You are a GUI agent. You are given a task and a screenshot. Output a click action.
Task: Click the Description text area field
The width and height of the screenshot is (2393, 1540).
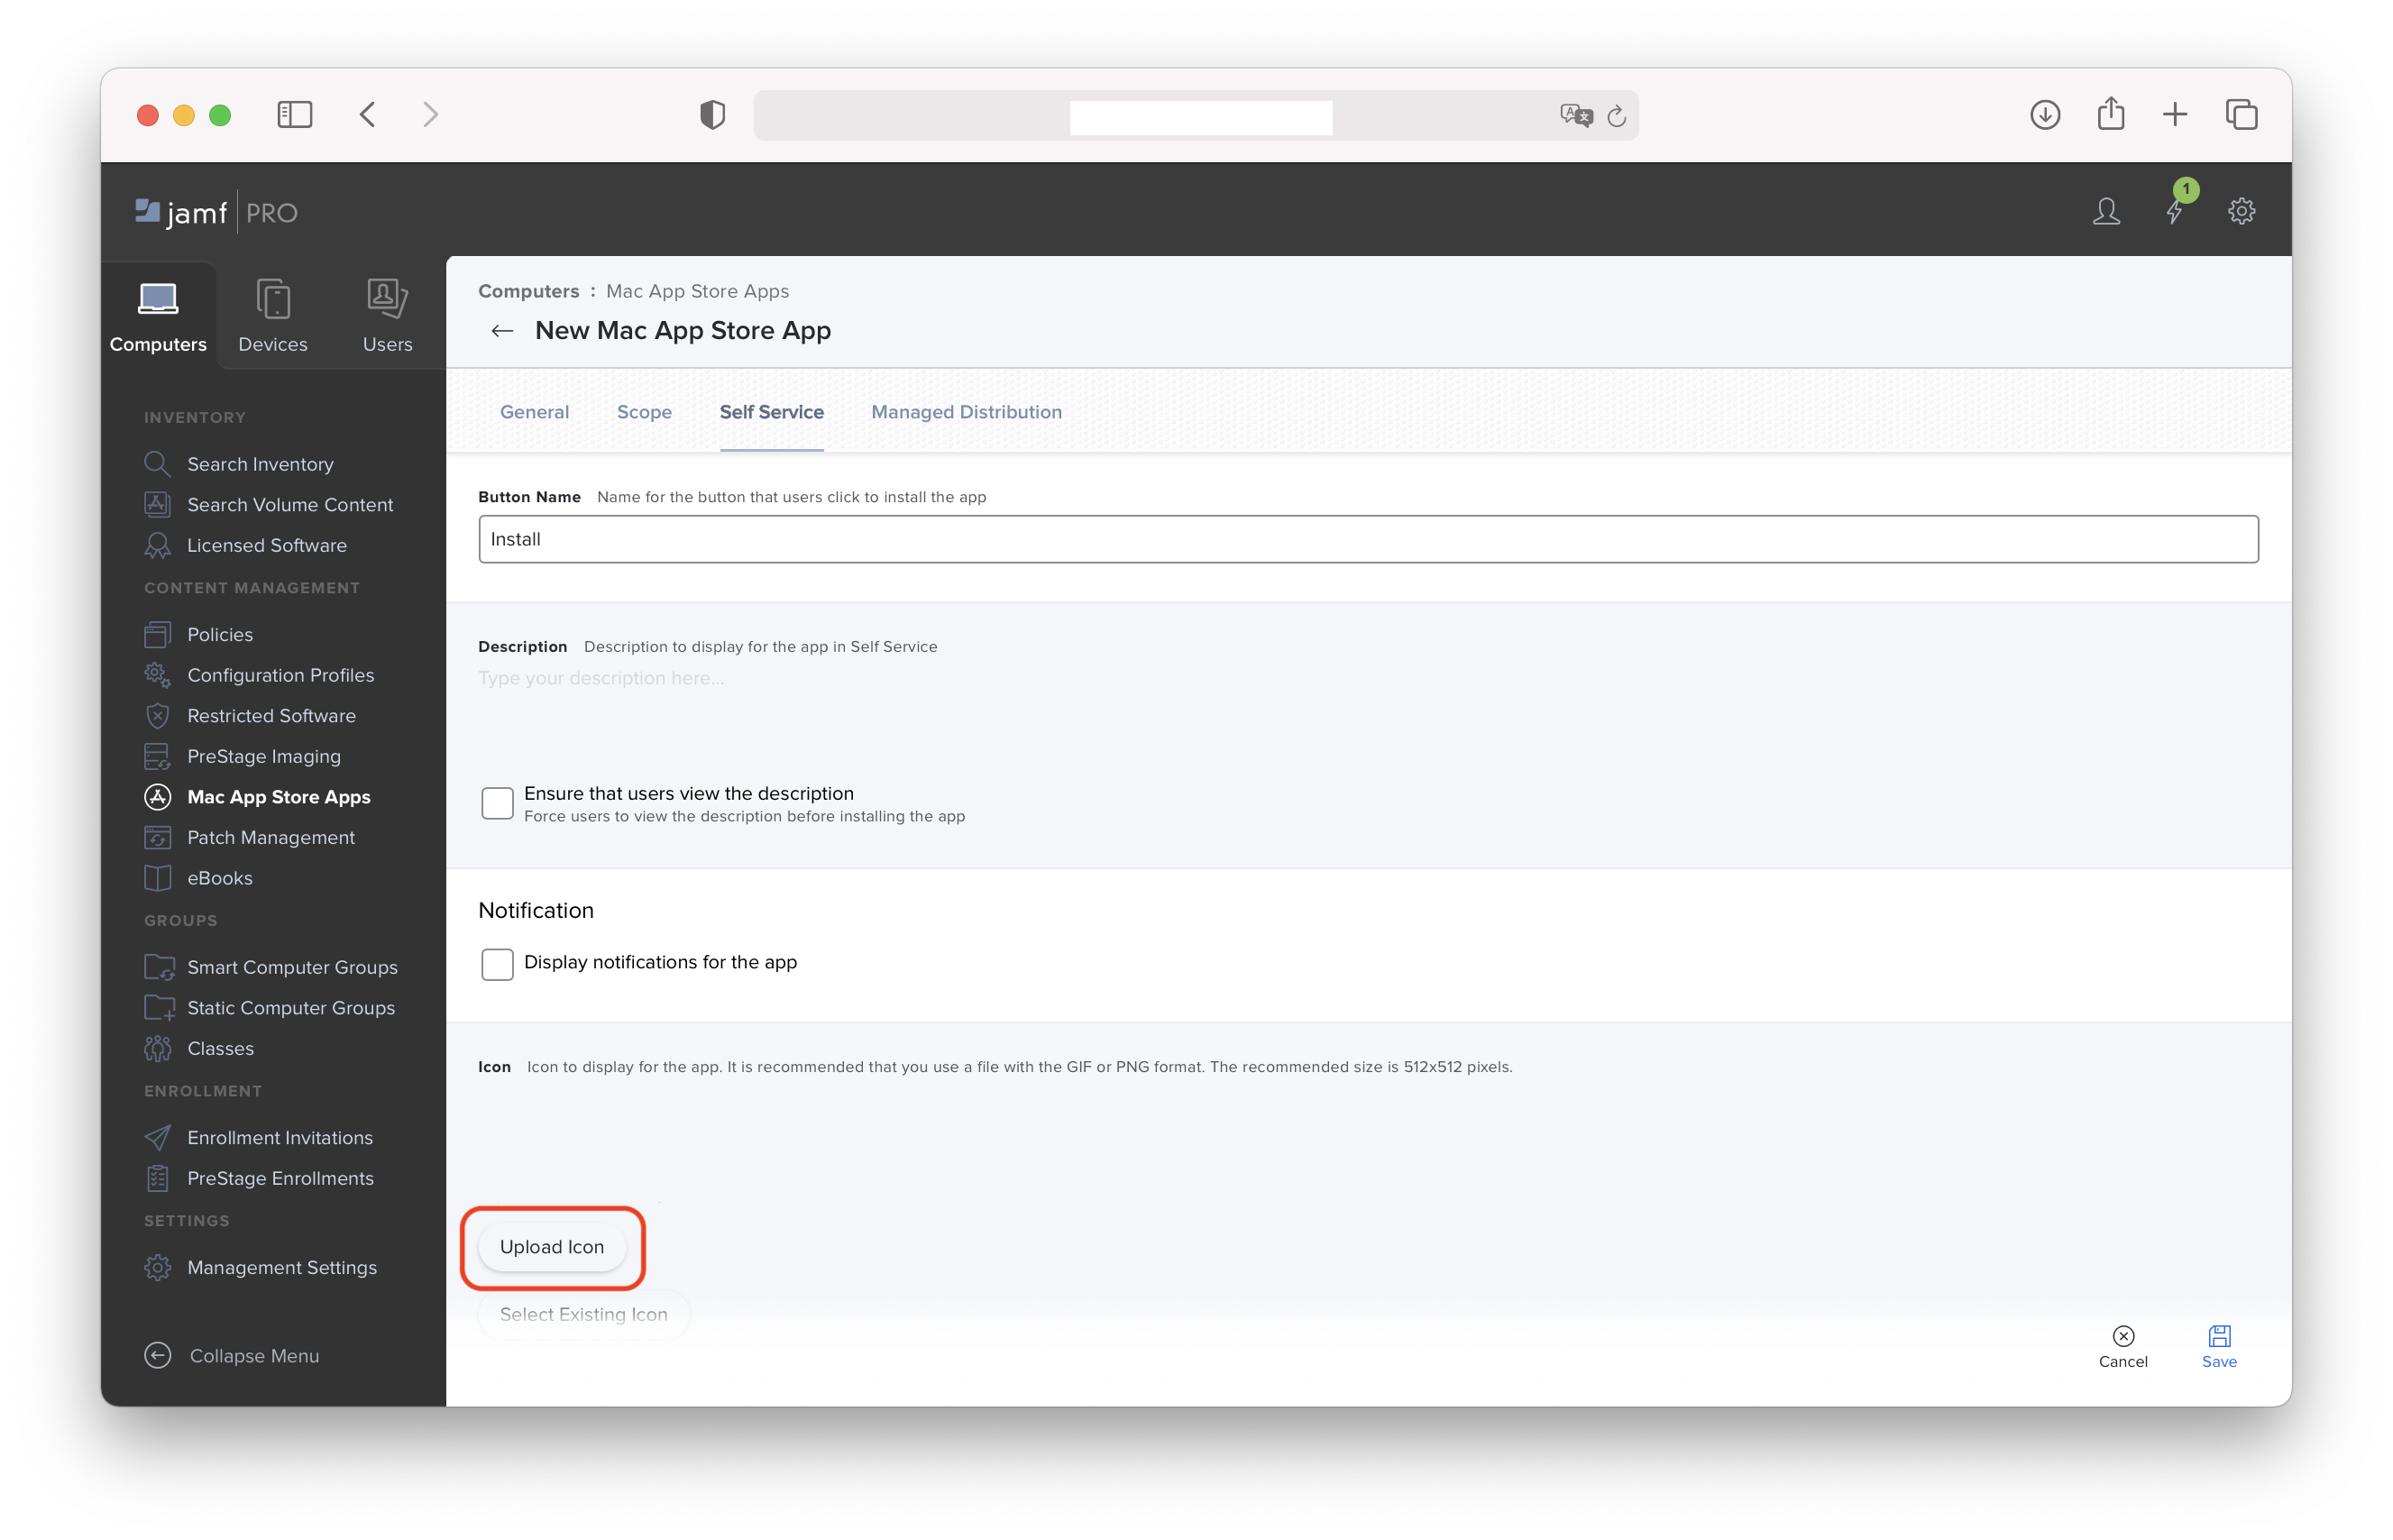[1366, 711]
